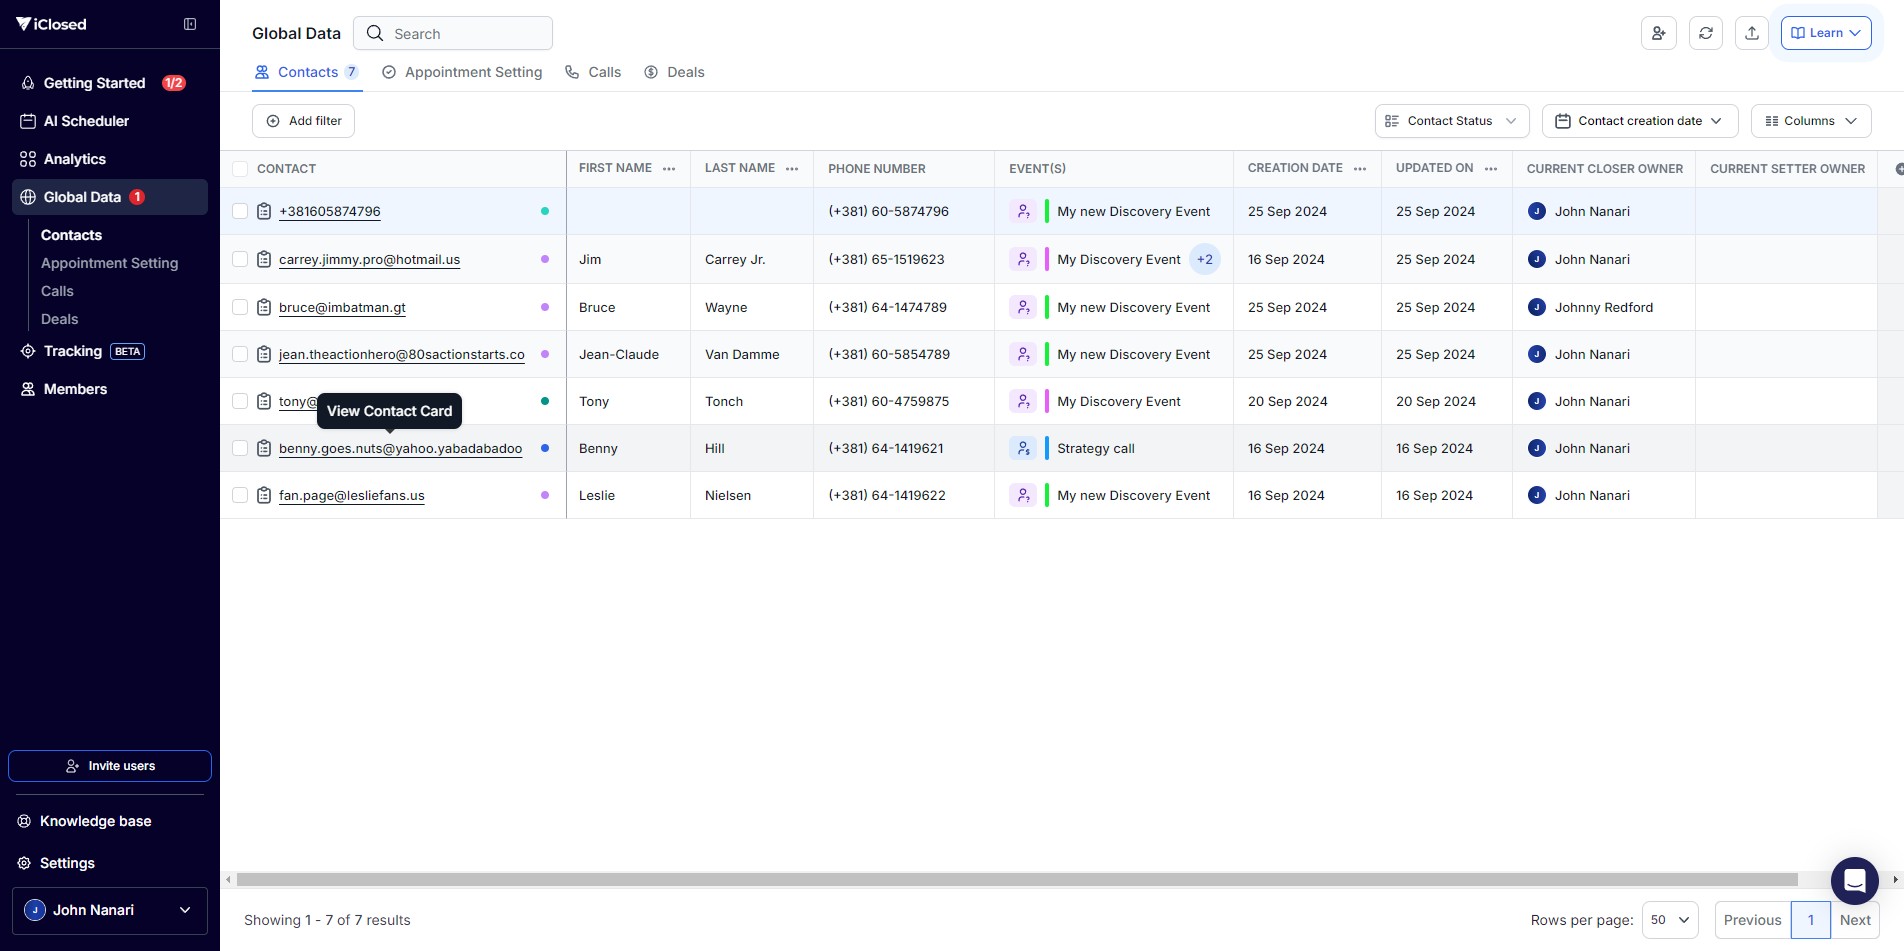1904x951 pixels.
Task: Click the export upload icon
Action: [x=1752, y=33]
